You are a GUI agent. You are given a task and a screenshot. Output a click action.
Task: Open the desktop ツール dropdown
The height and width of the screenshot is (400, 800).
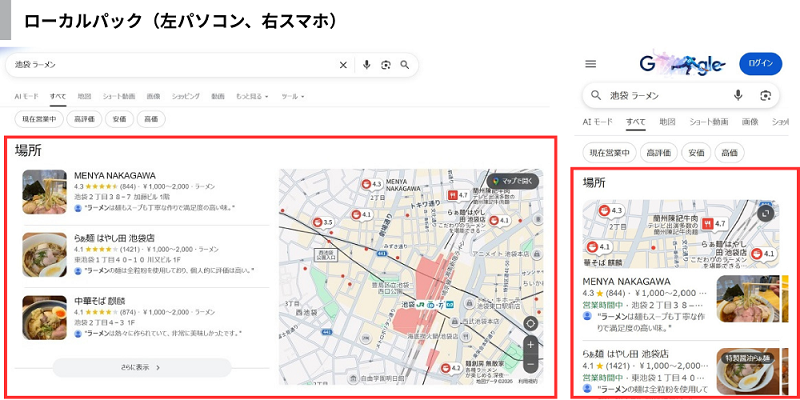tap(293, 96)
